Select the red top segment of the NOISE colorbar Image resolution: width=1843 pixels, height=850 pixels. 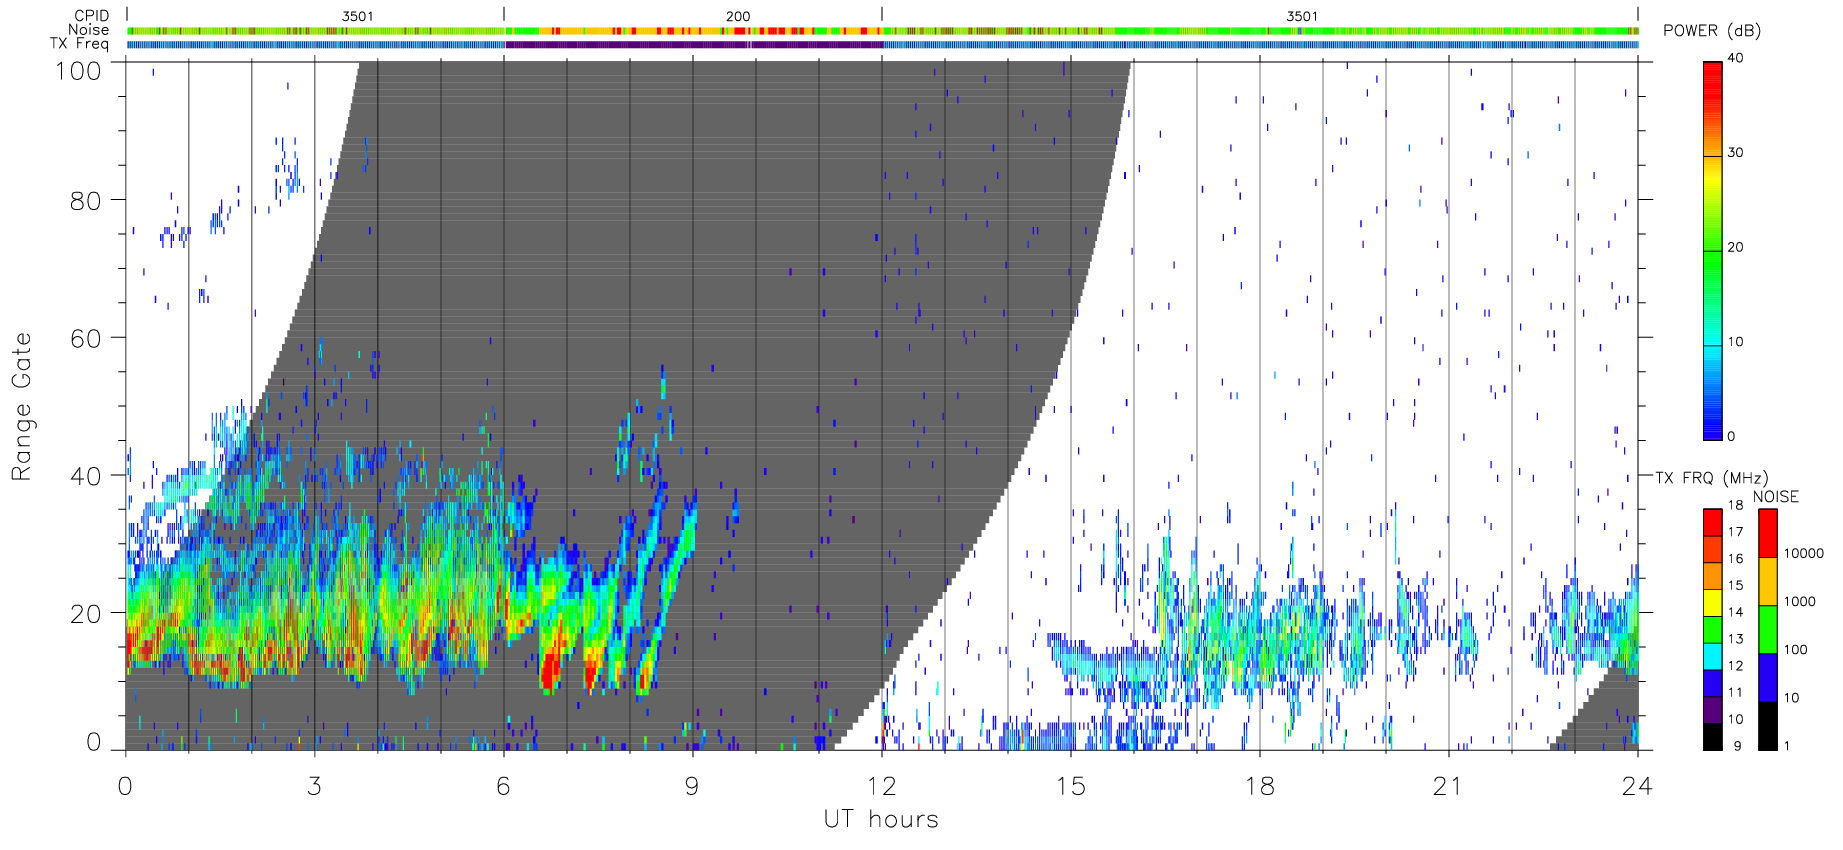click(x=1768, y=533)
